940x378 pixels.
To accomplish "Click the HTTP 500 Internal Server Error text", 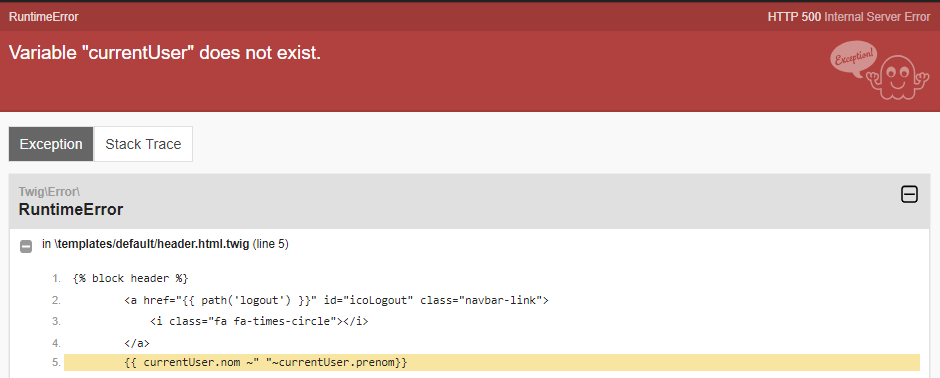I will click(x=848, y=17).
